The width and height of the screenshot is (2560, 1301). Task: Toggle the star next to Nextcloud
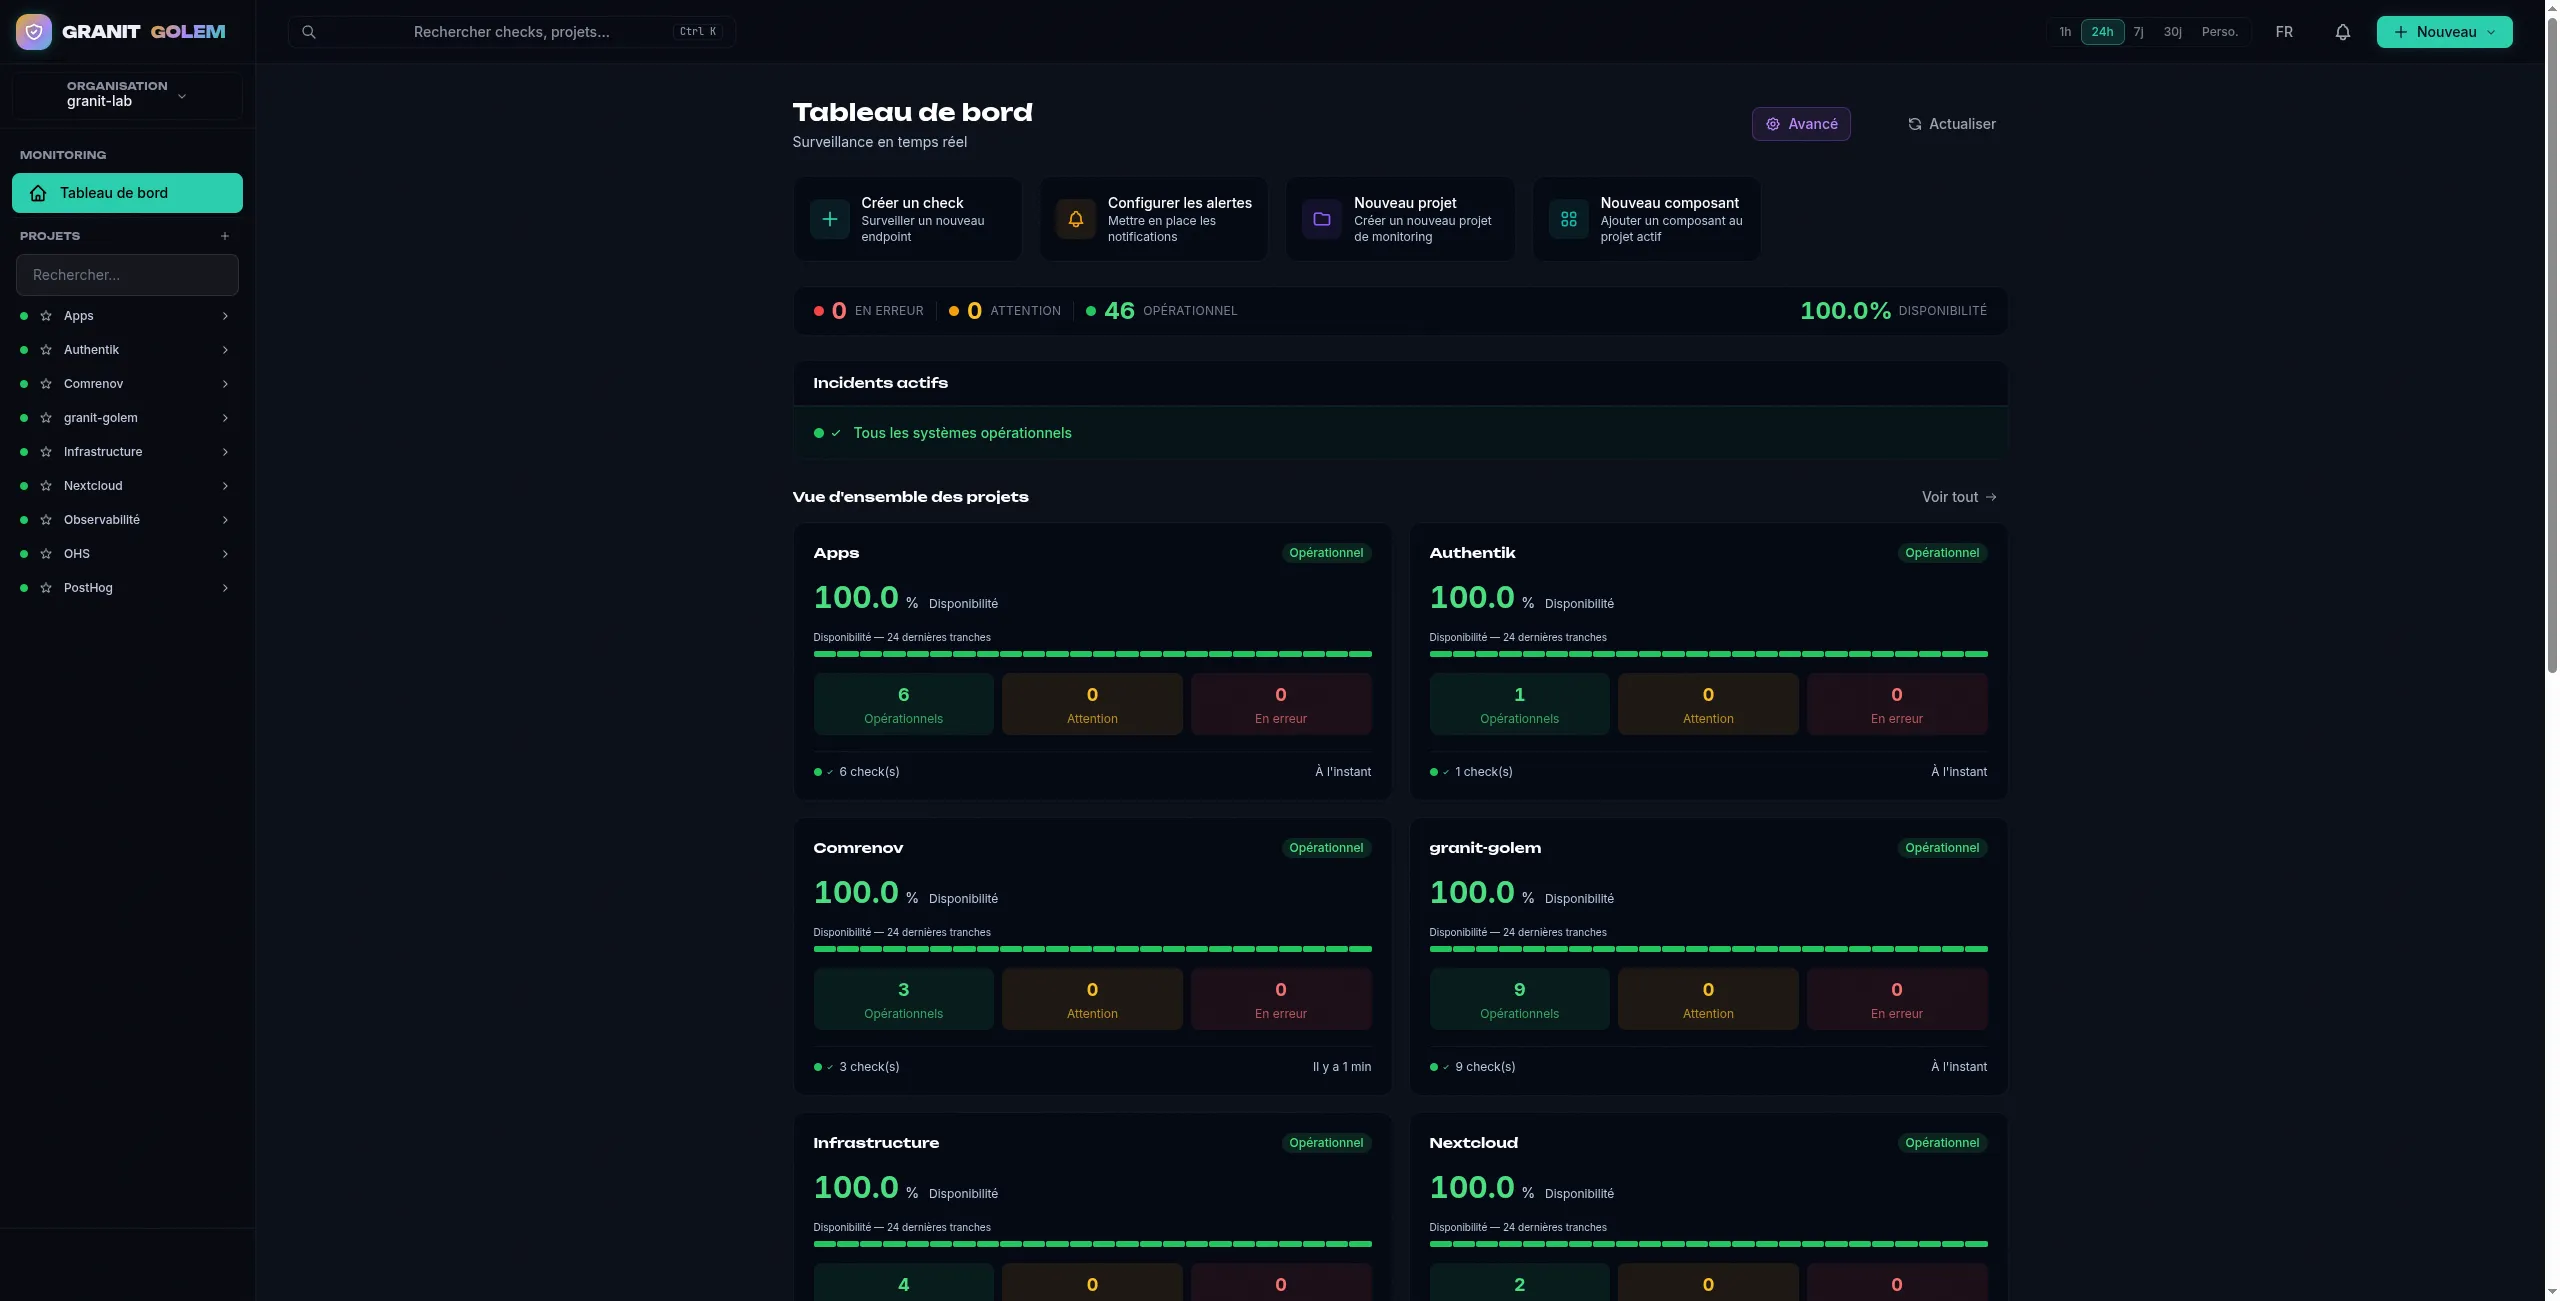pyautogui.click(x=46, y=486)
